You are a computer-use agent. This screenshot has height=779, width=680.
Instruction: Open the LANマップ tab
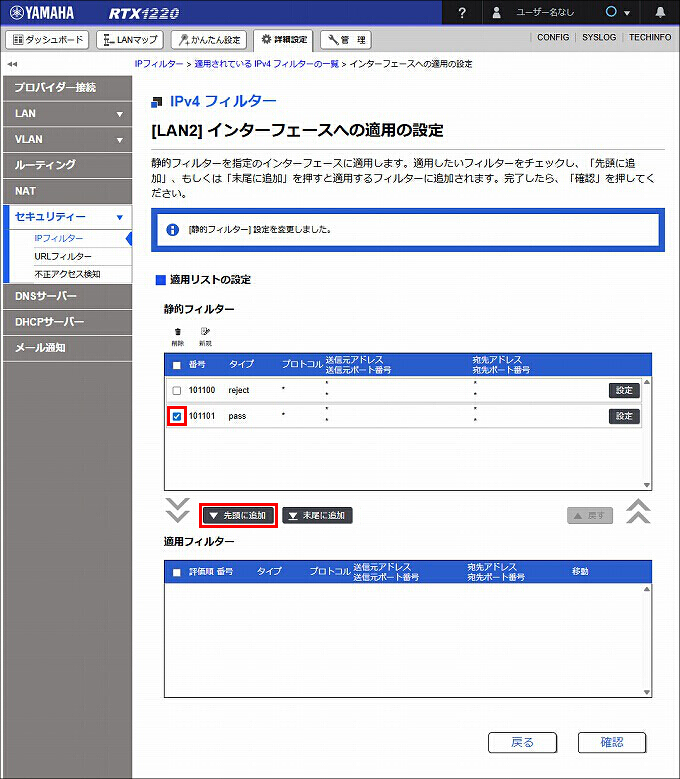click(130, 40)
